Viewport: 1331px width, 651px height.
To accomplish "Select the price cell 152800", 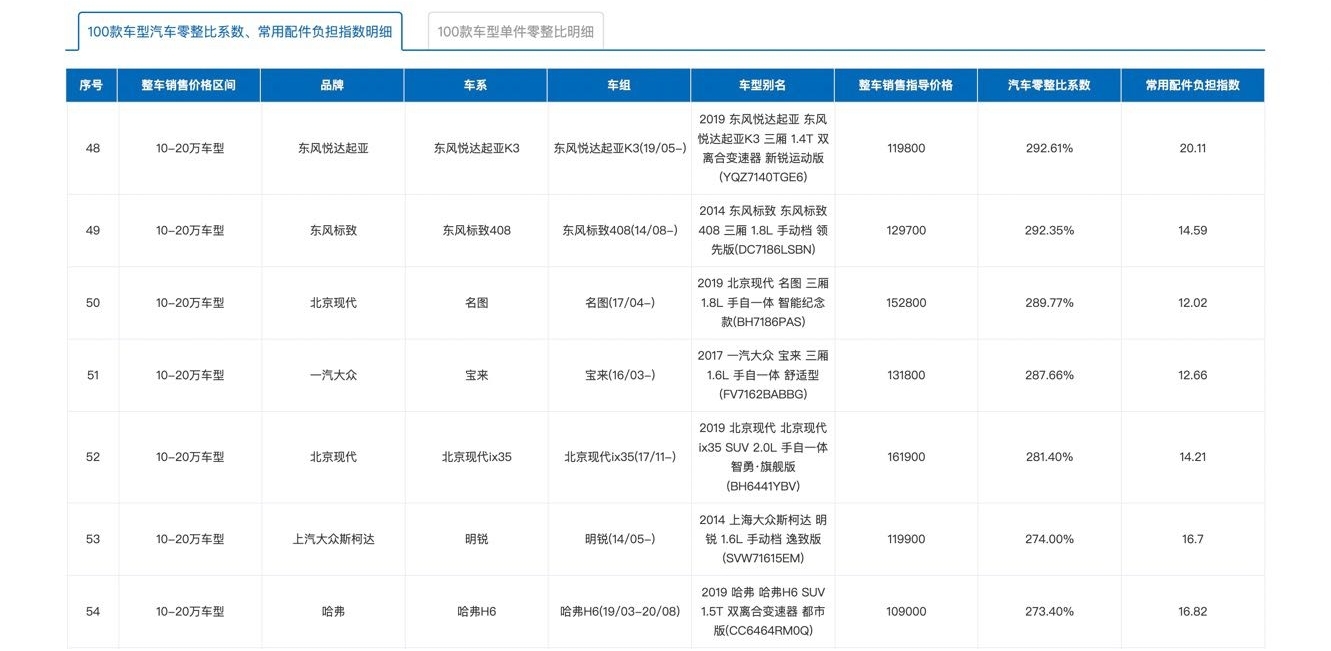I will (x=906, y=303).
